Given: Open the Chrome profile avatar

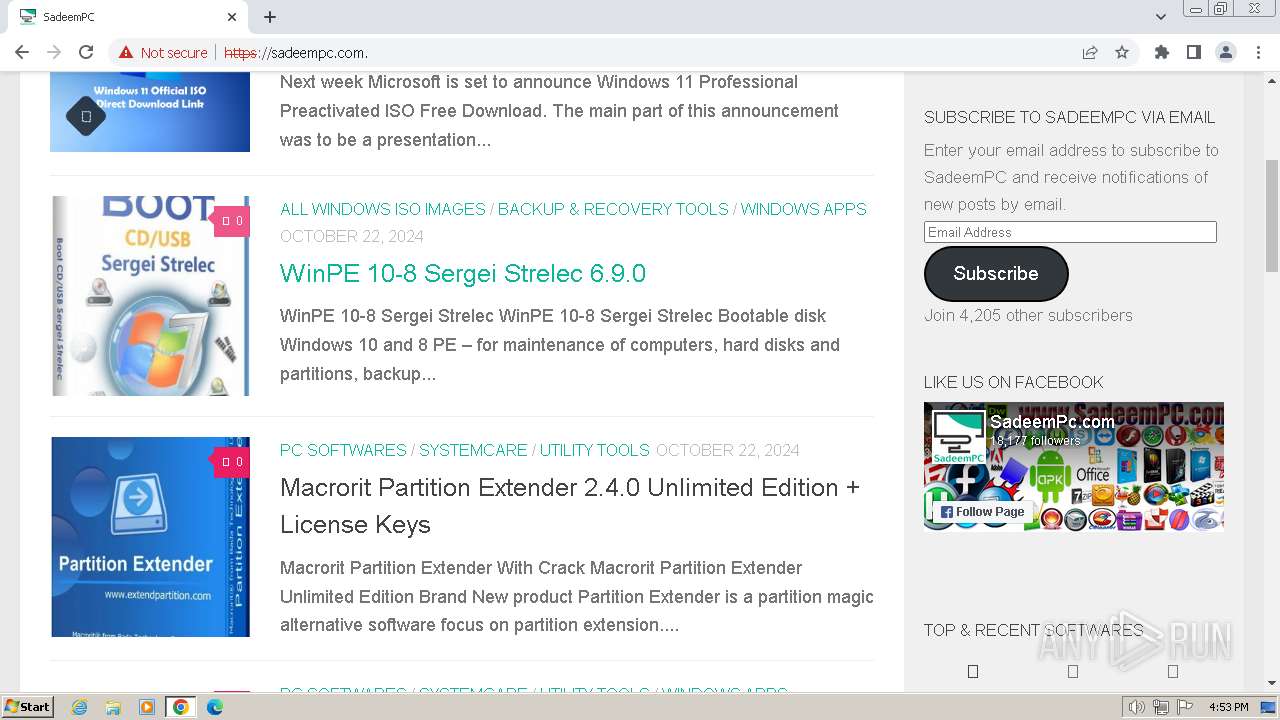Looking at the screenshot, I should [x=1226, y=52].
